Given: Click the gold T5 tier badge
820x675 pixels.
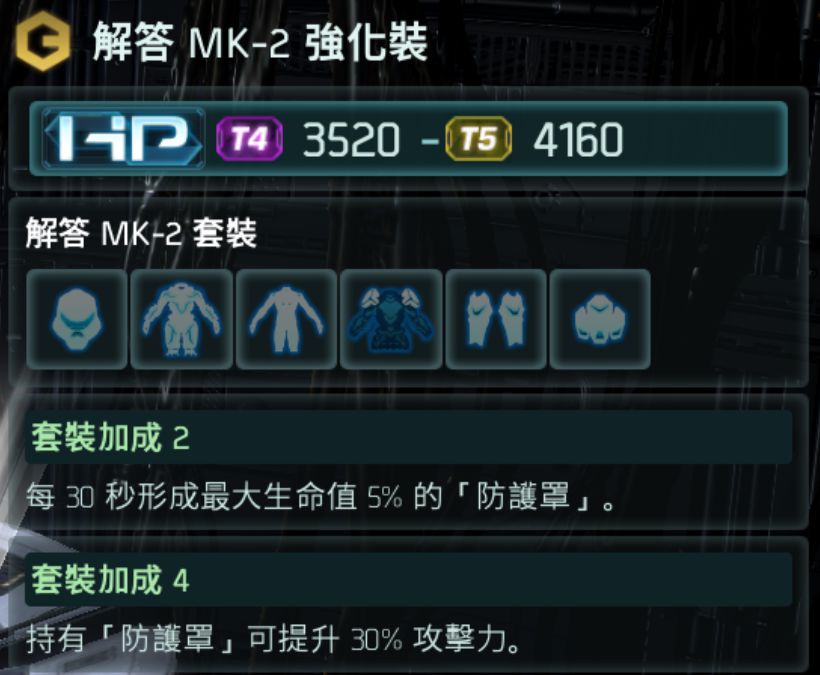Looking at the screenshot, I should pos(479,139).
